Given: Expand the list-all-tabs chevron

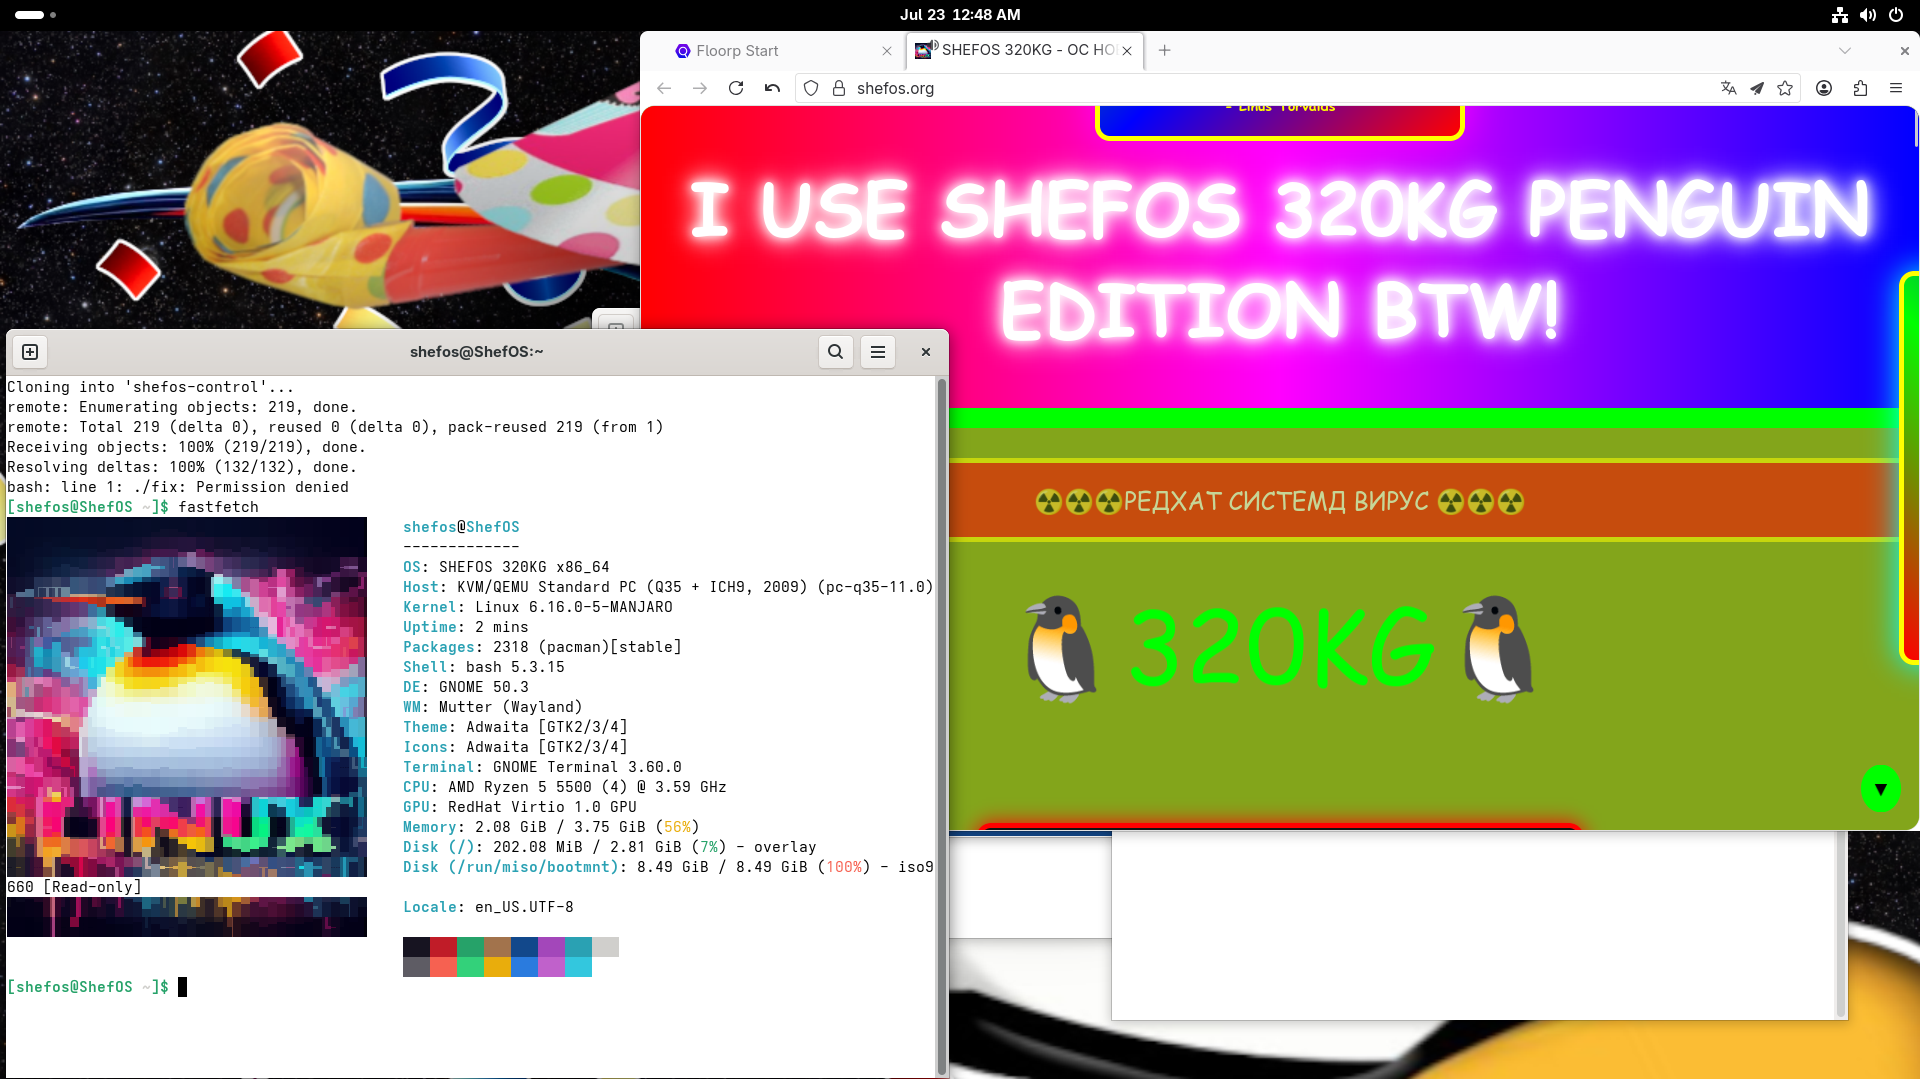Looking at the screenshot, I should click(x=1845, y=50).
